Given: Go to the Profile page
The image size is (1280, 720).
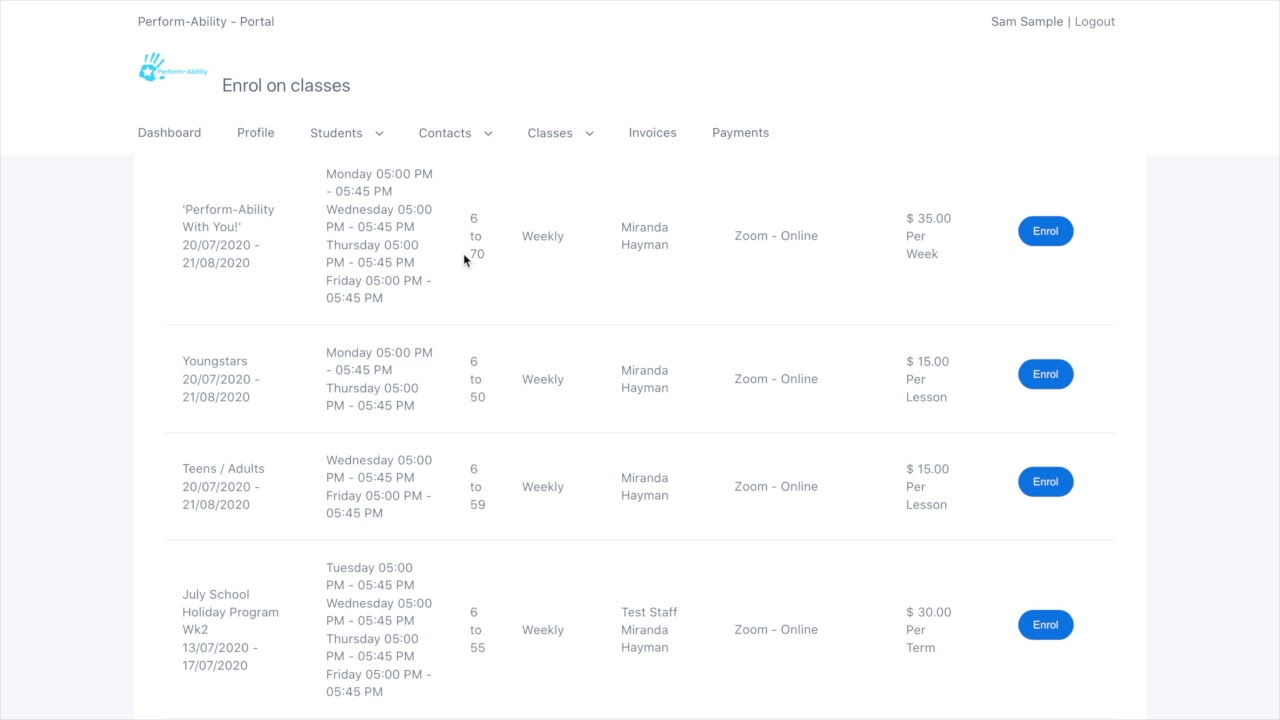Looking at the screenshot, I should point(255,133).
